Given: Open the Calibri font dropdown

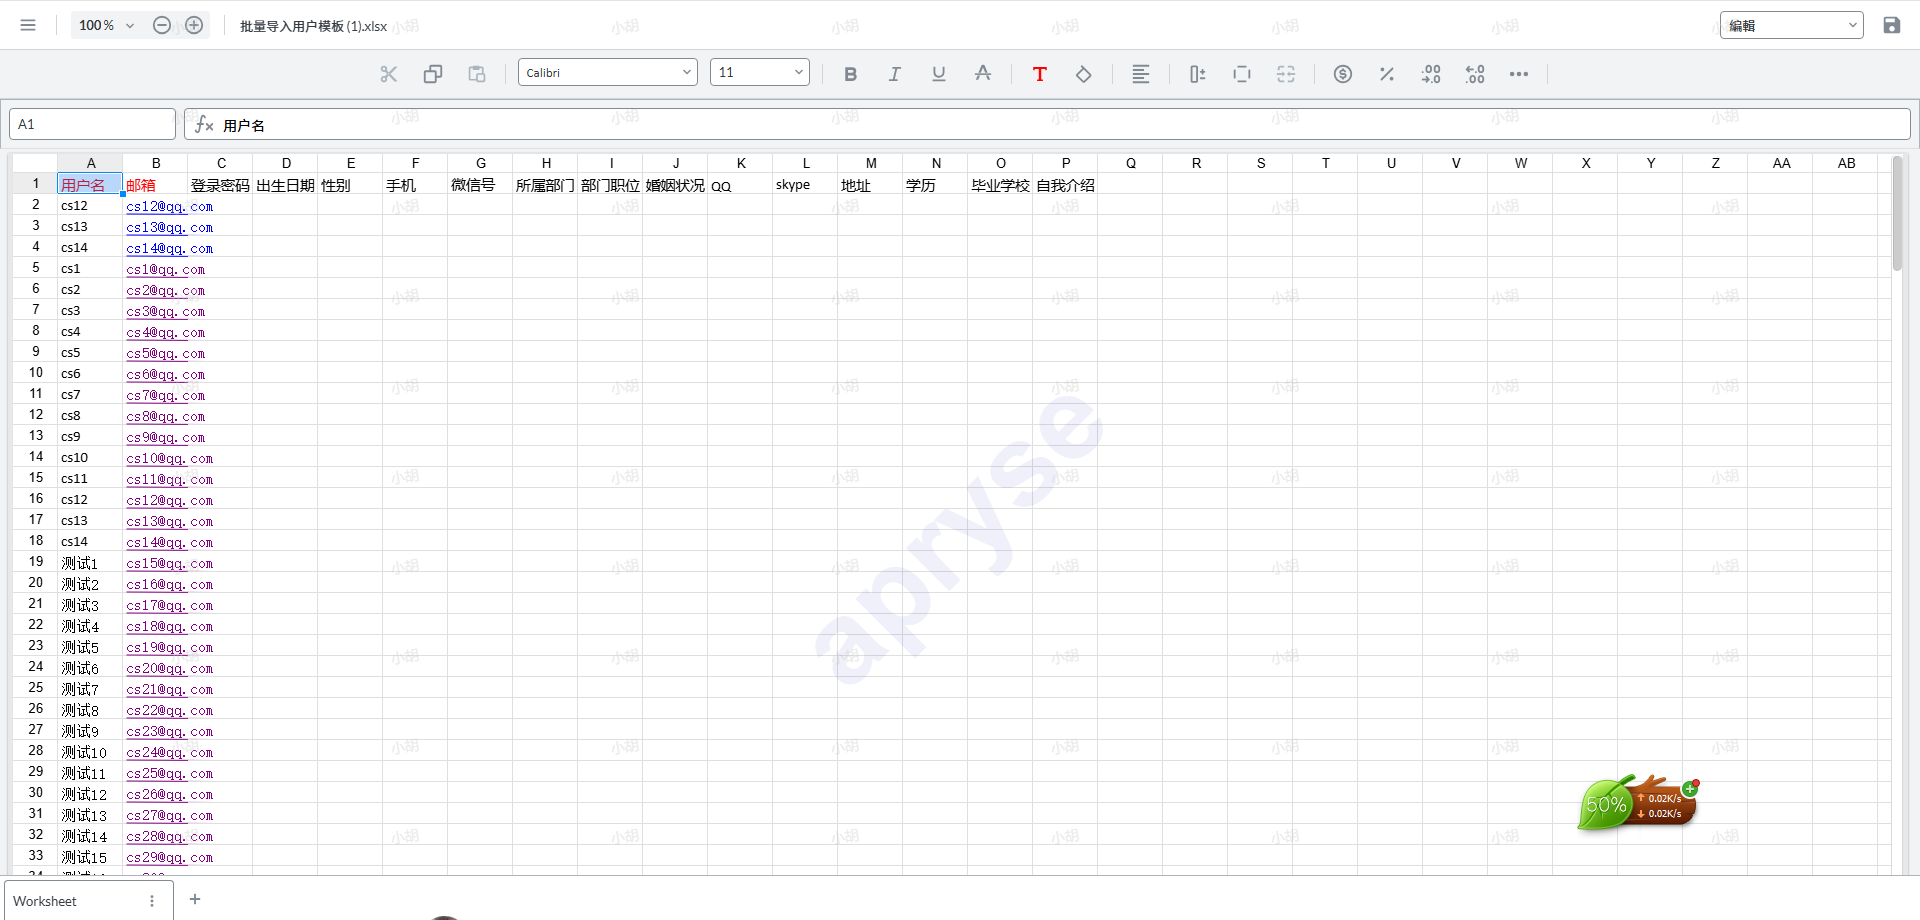Looking at the screenshot, I should (607, 72).
